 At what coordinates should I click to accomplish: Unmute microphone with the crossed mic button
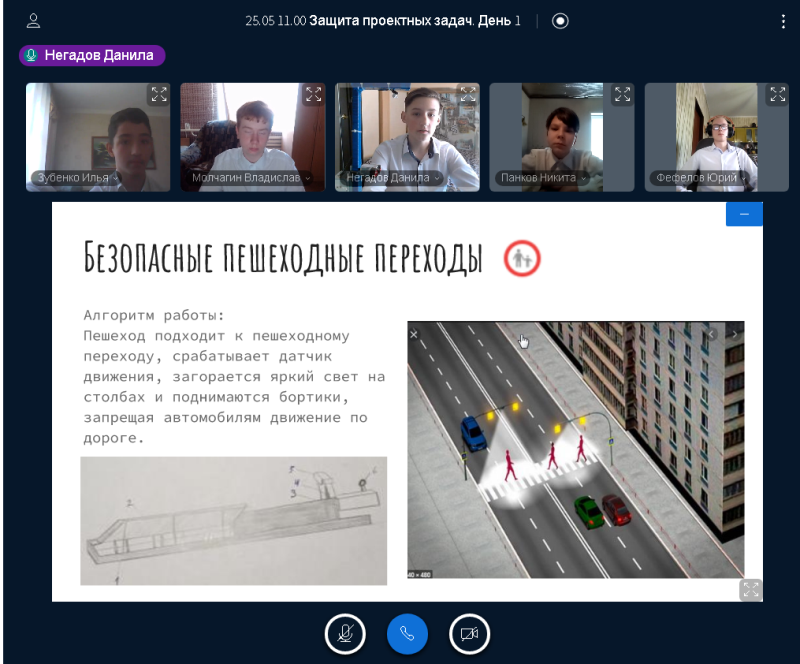[345, 633]
